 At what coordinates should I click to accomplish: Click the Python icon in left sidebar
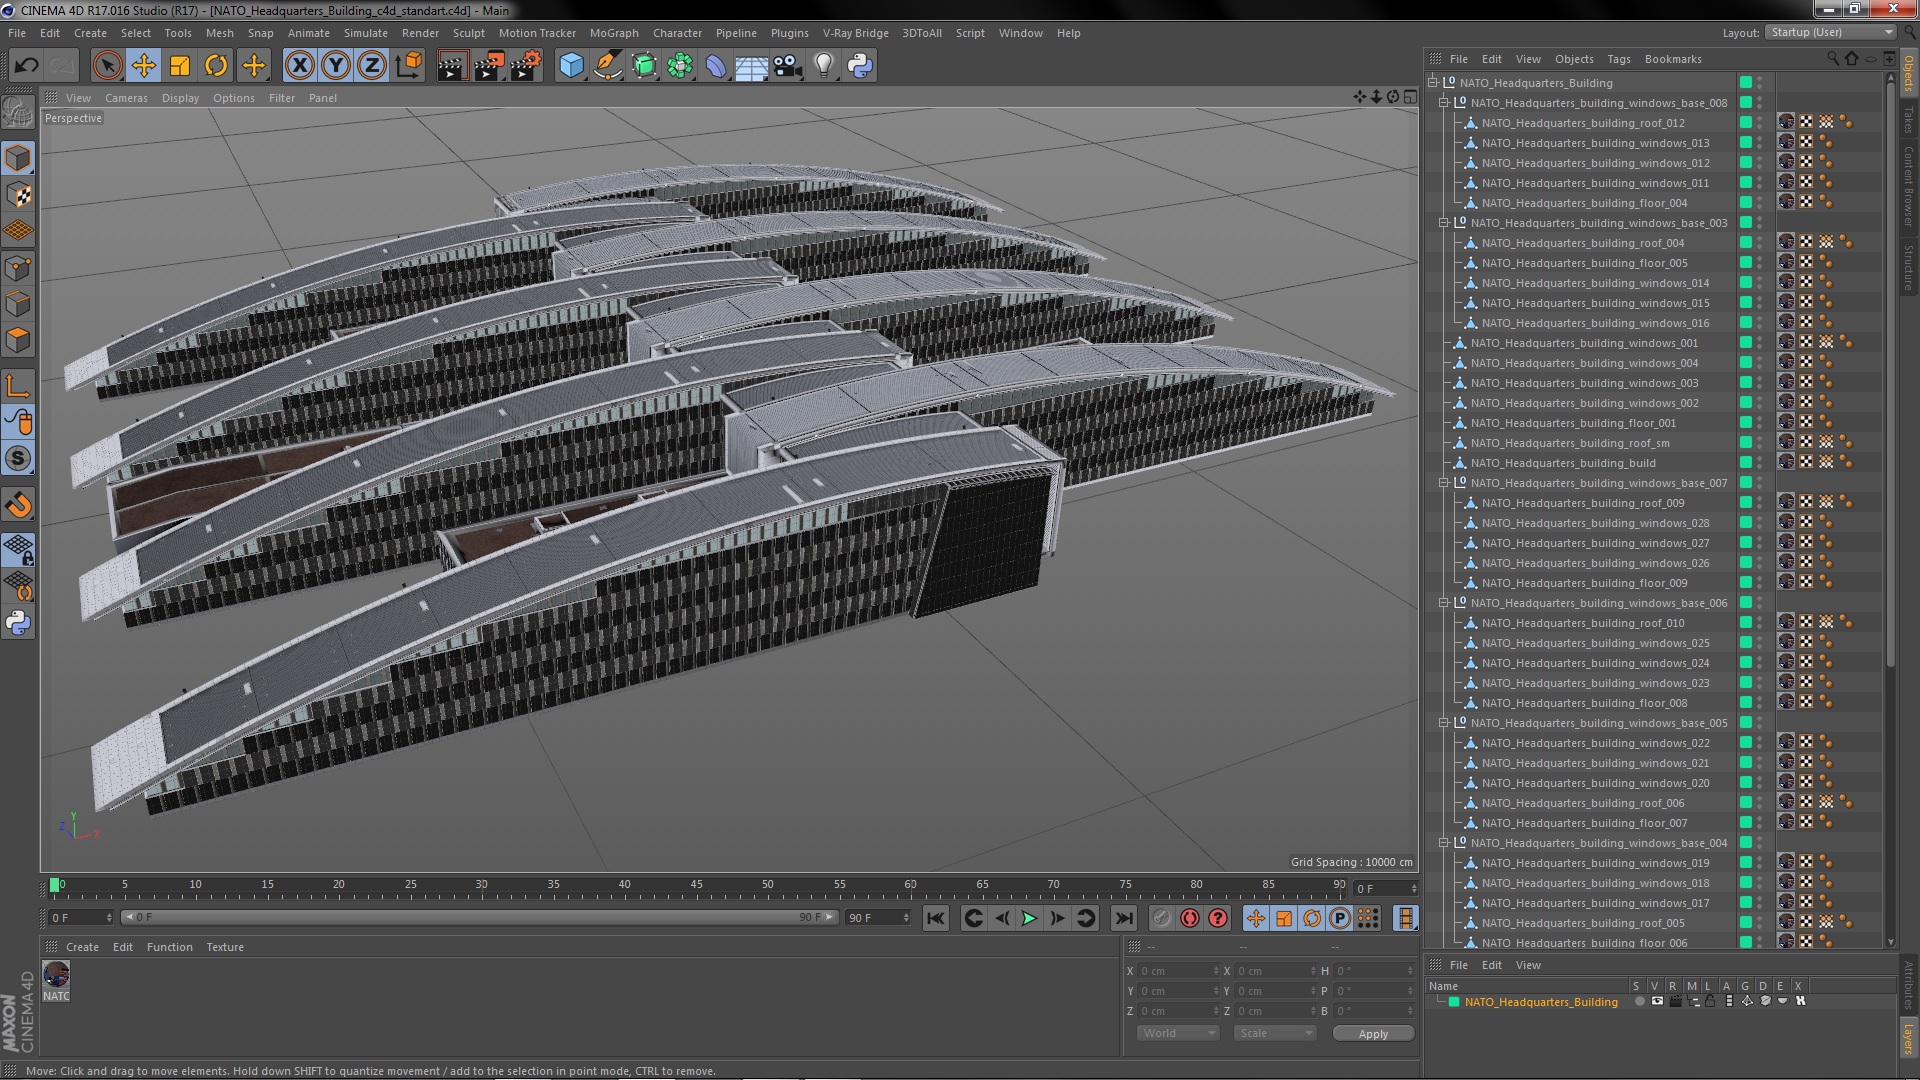[18, 623]
